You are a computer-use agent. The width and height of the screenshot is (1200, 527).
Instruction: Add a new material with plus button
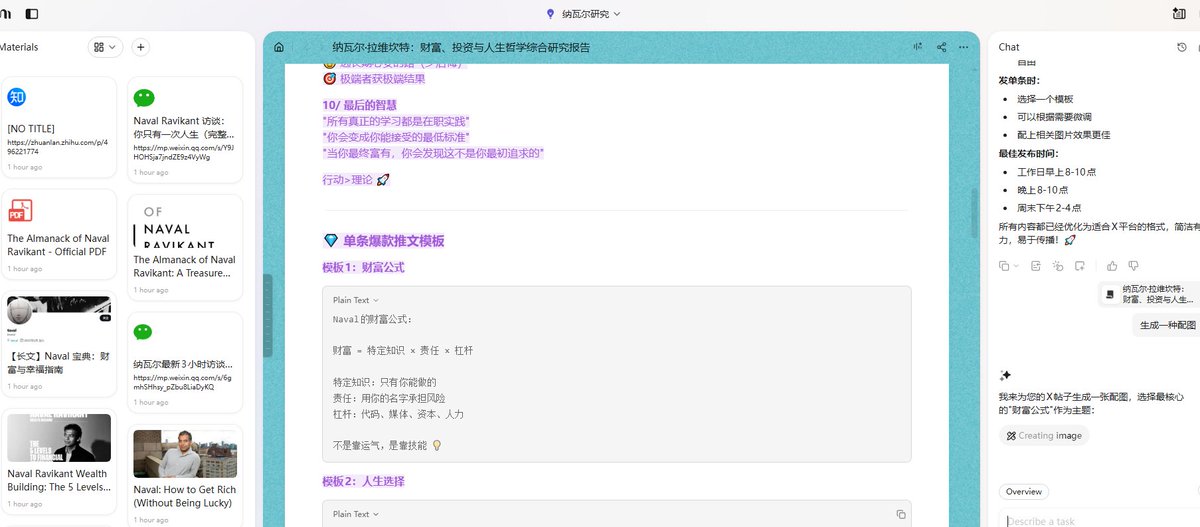(x=140, y=47)
